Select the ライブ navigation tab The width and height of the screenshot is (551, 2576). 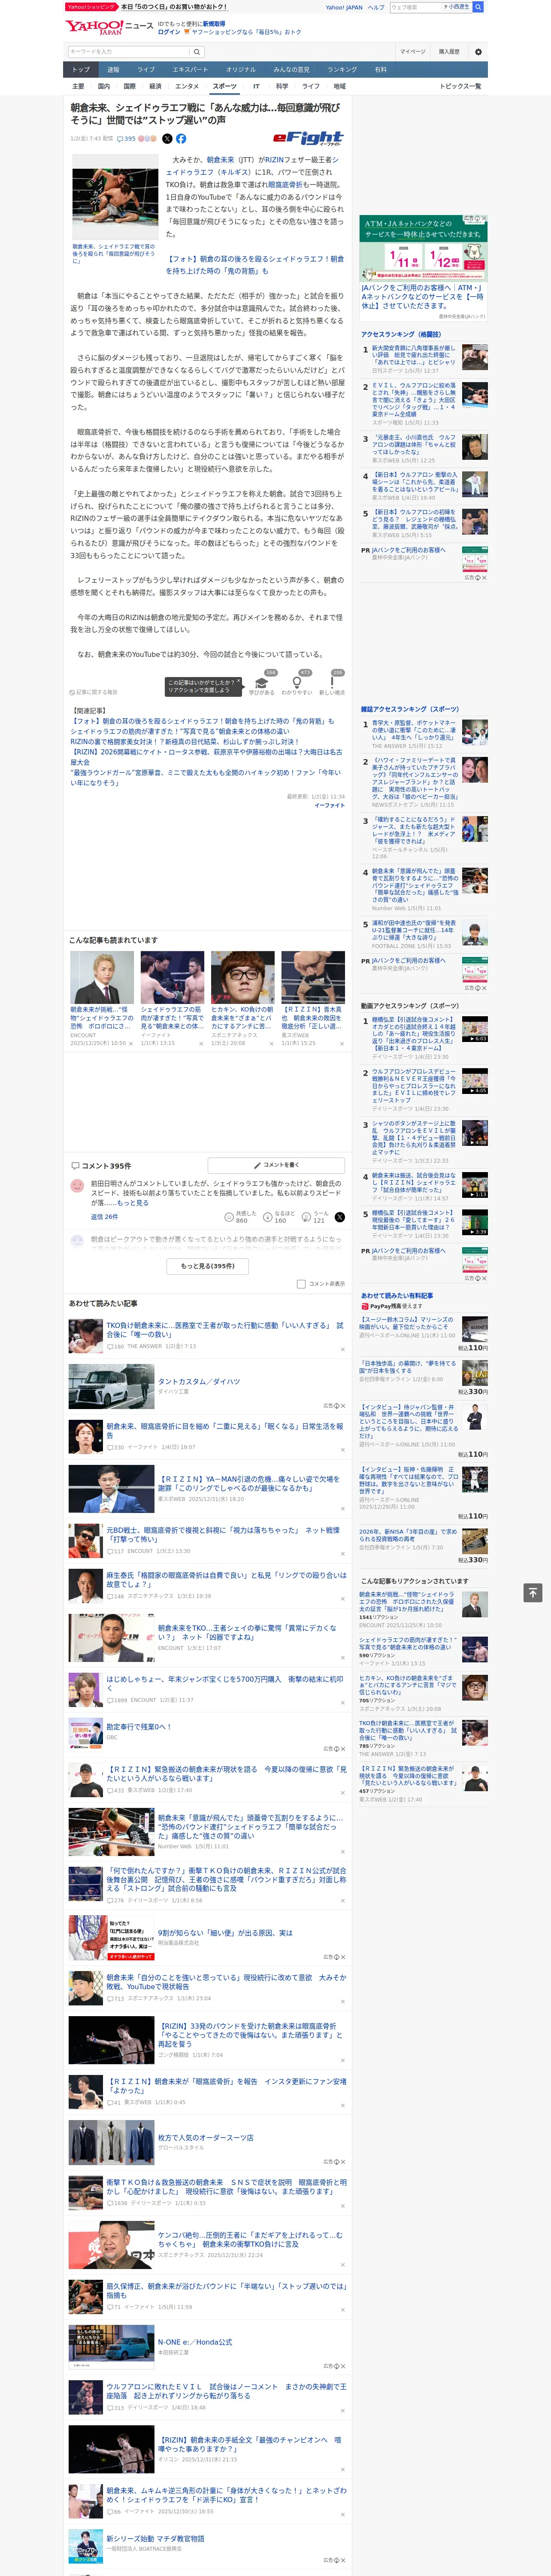click(x=146, y=70)
